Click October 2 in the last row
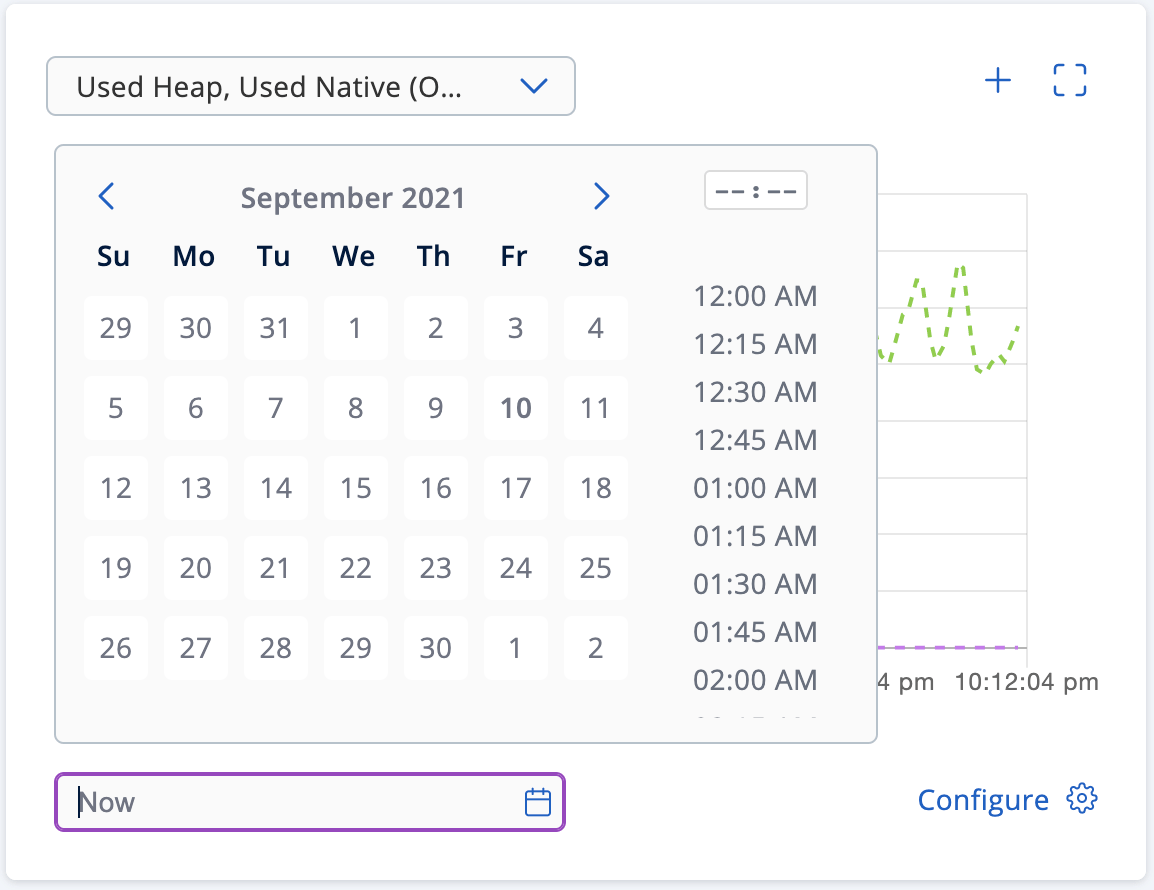The width and height of the screenshot is (1154, 890). [x=596, y=648]
